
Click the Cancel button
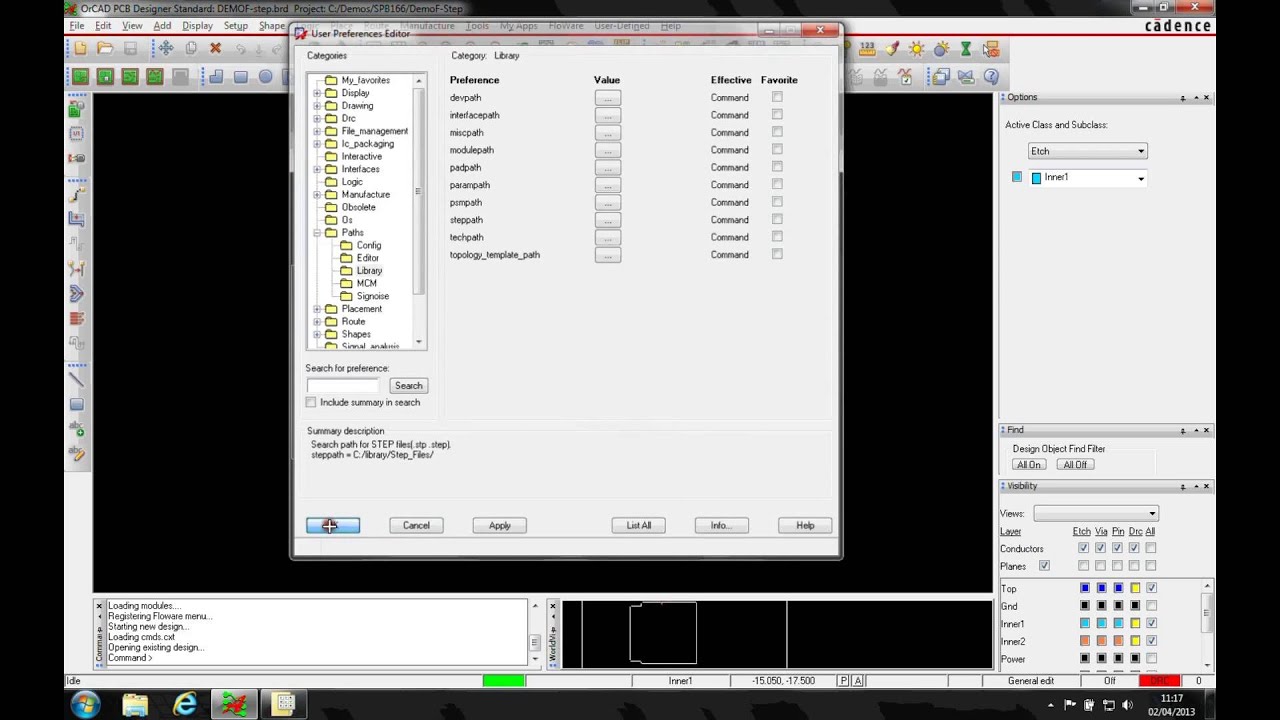click(416, 525)
